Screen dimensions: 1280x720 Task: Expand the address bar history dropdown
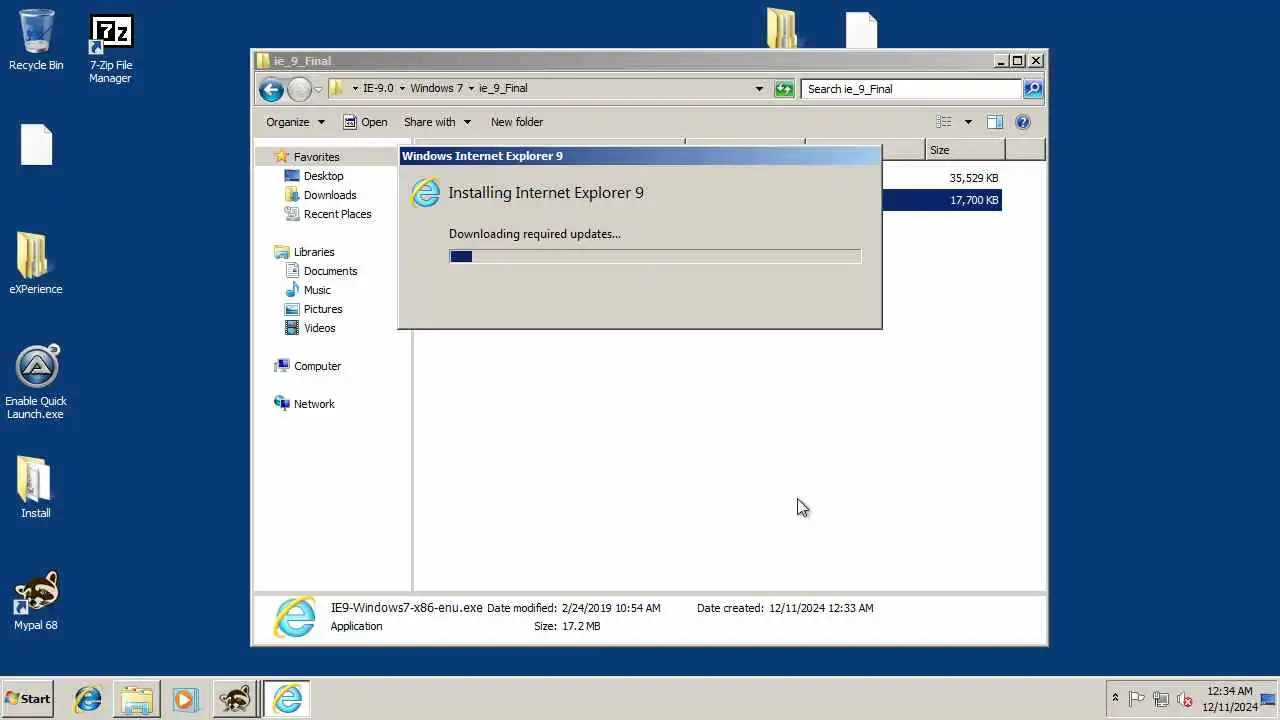coord(759,89)
